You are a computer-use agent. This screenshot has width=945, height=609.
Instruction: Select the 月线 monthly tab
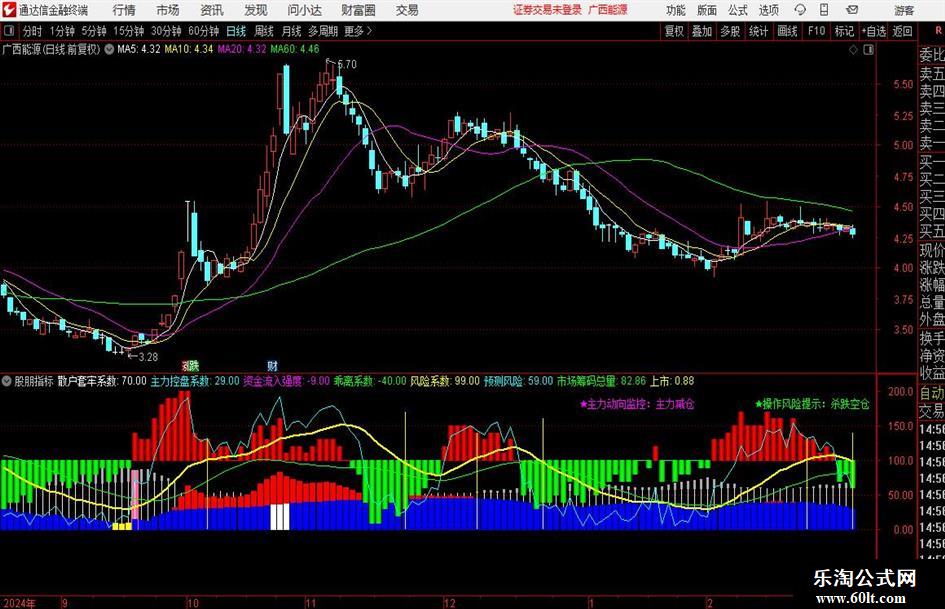[x=292, y=31]
